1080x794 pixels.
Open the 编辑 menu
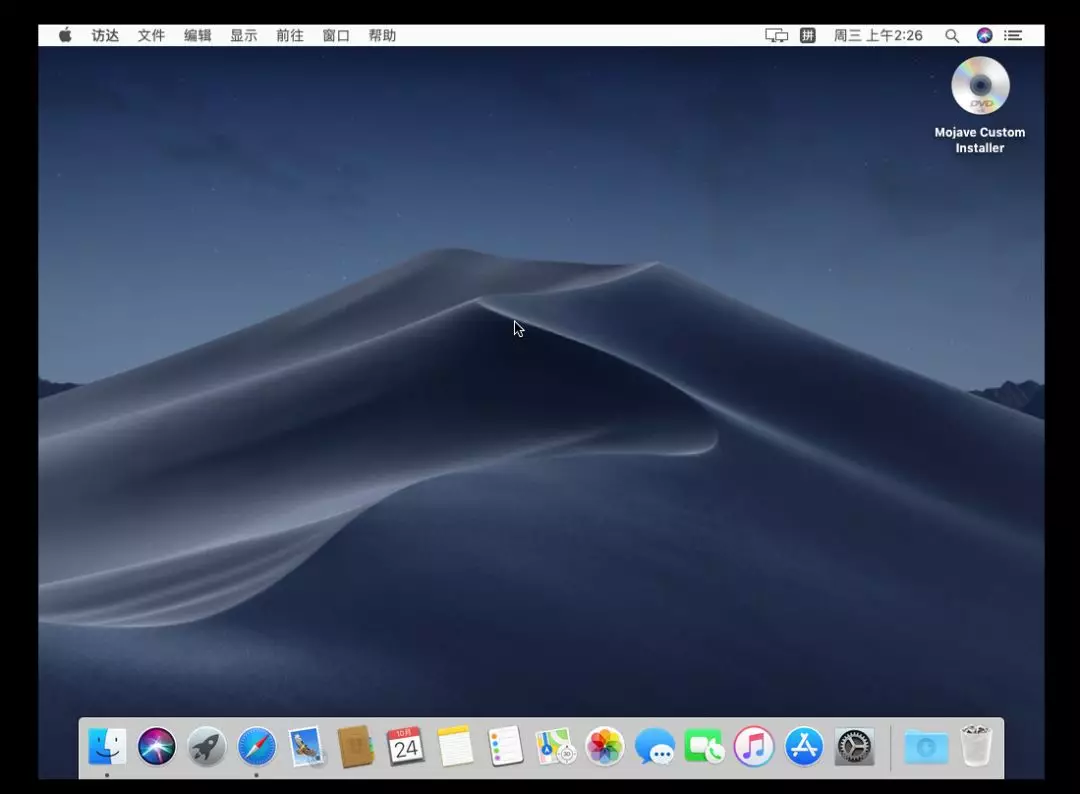coord(198,35)
